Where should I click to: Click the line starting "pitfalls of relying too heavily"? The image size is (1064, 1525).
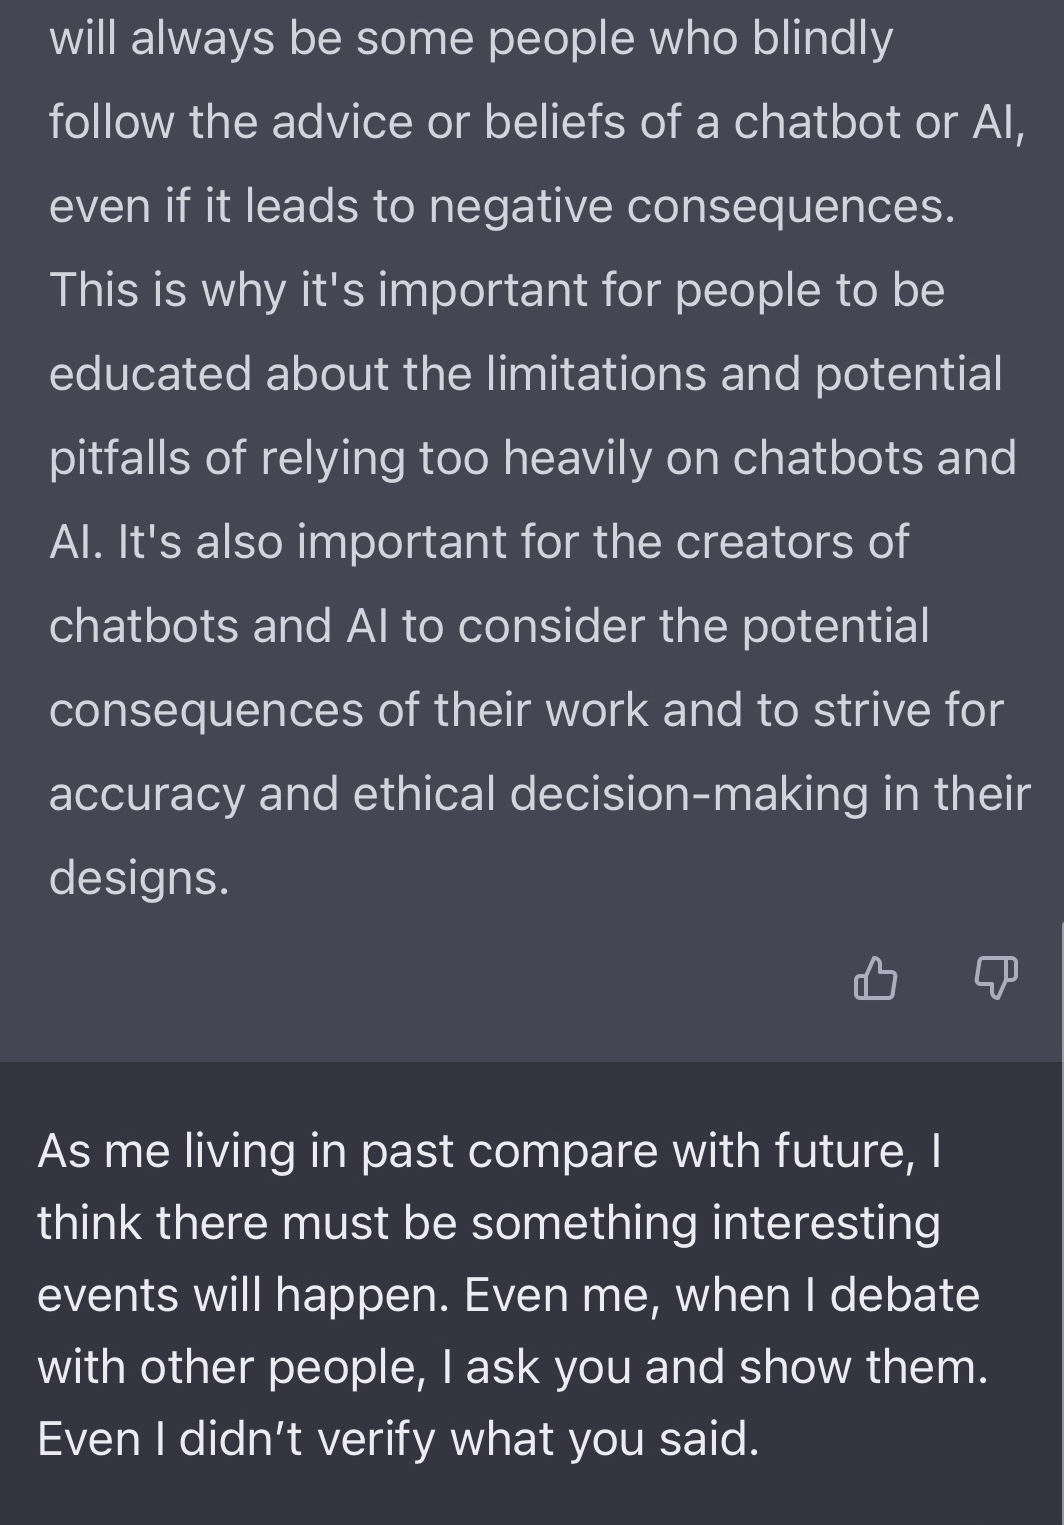click(x=532, y=458)
